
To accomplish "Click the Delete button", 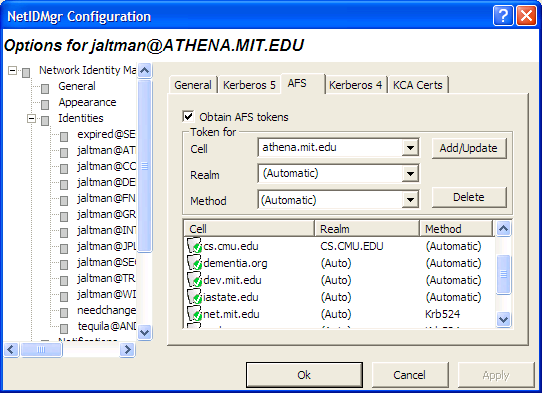I will click(468, 197).
